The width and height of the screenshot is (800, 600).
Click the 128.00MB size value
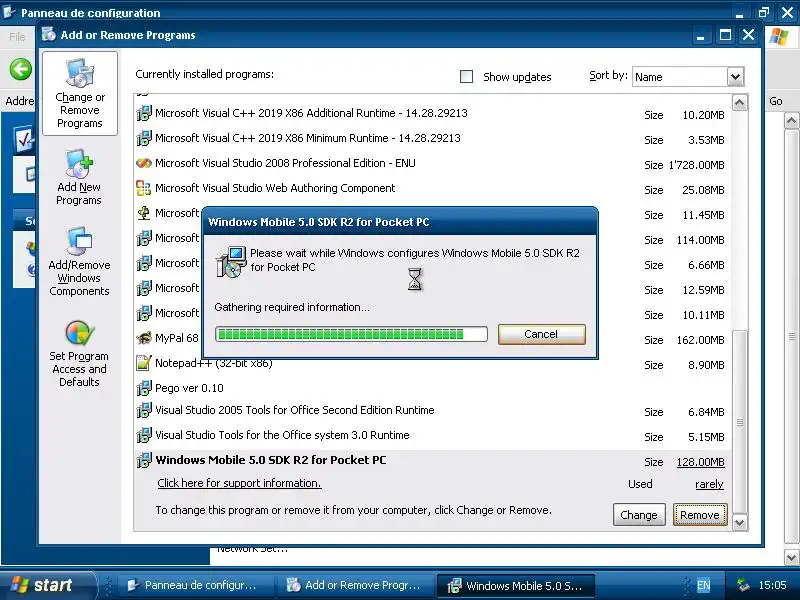point(700,462)
